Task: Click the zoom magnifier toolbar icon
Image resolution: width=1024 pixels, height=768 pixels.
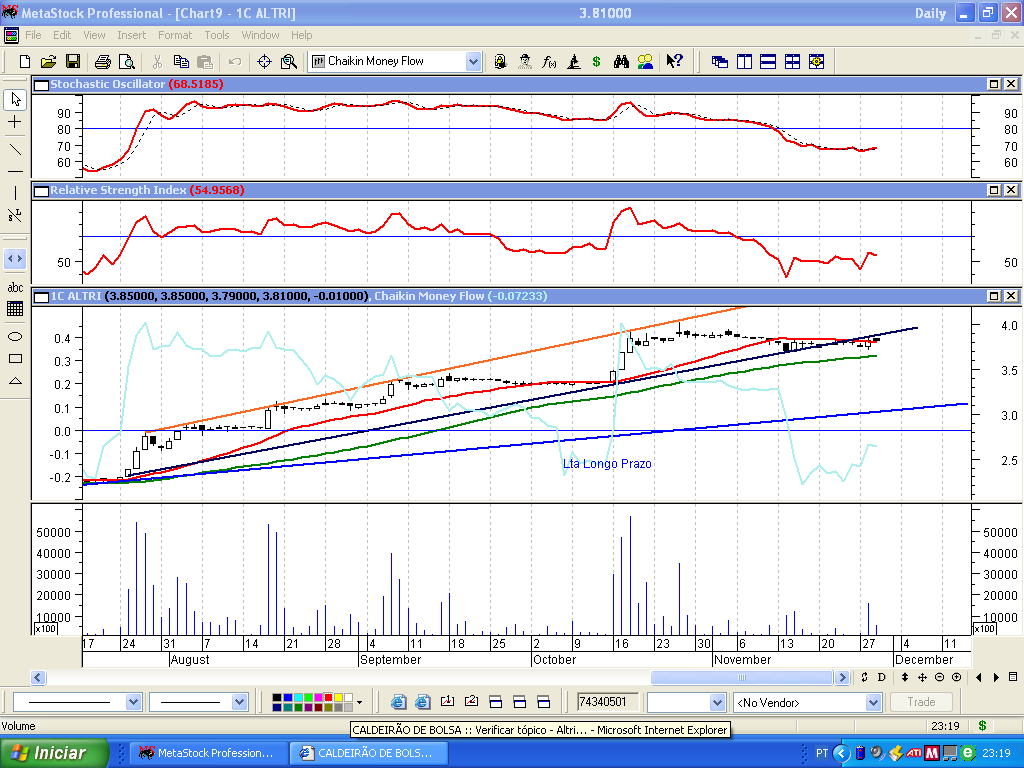Action: tap(289, 61)
